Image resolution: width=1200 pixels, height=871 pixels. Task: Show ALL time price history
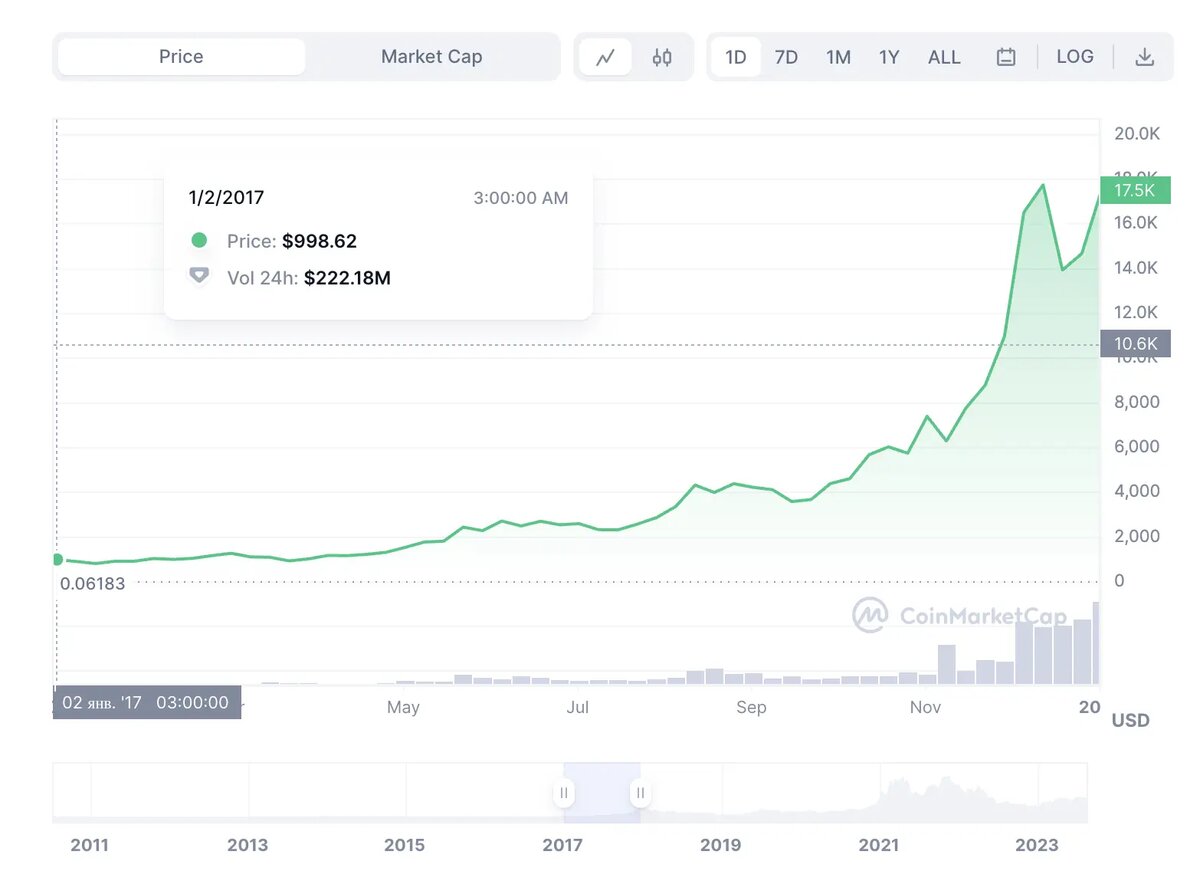coord(944,57)
